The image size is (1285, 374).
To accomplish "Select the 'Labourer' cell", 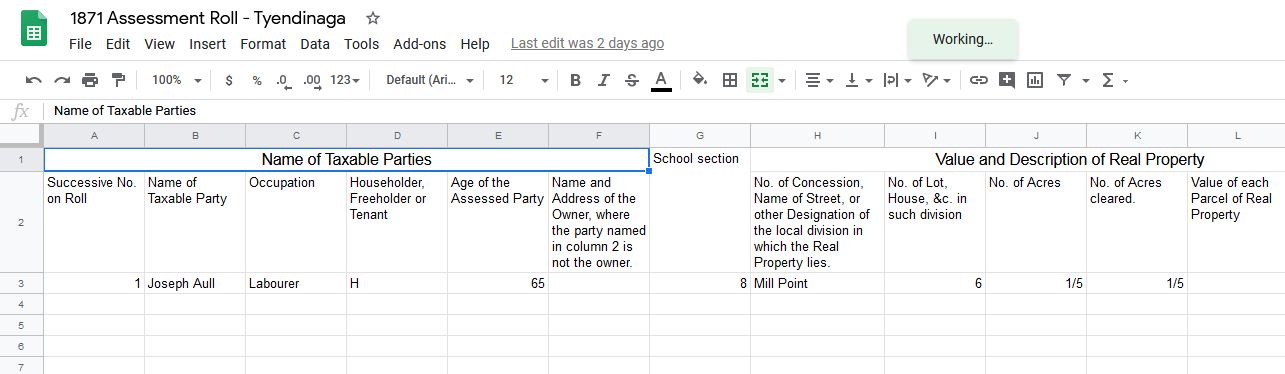I will pyautogui.click(x=296, y=284).
